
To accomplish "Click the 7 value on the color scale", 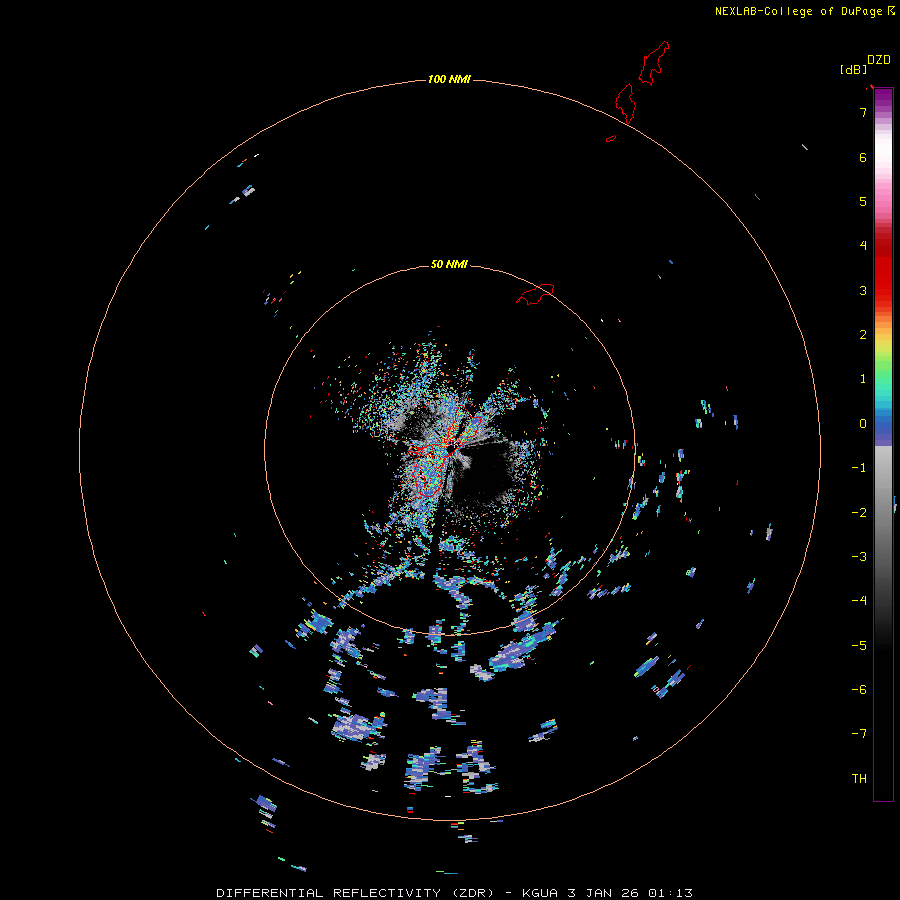I will pos(863,112).
